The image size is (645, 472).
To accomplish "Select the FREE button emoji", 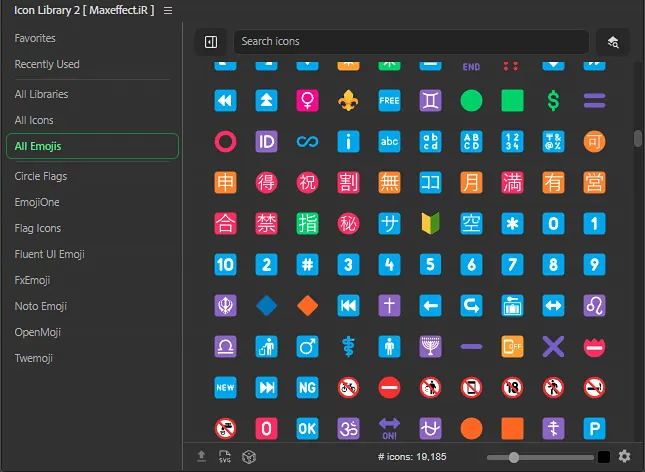I will tap(389, 100).
